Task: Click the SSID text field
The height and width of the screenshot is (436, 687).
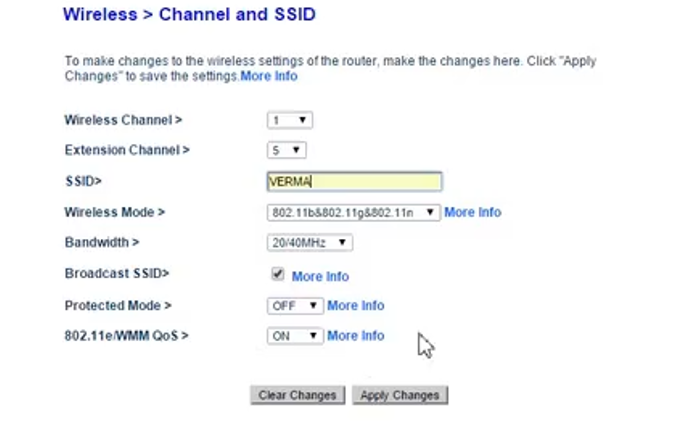Action: [x=354, y=181]
